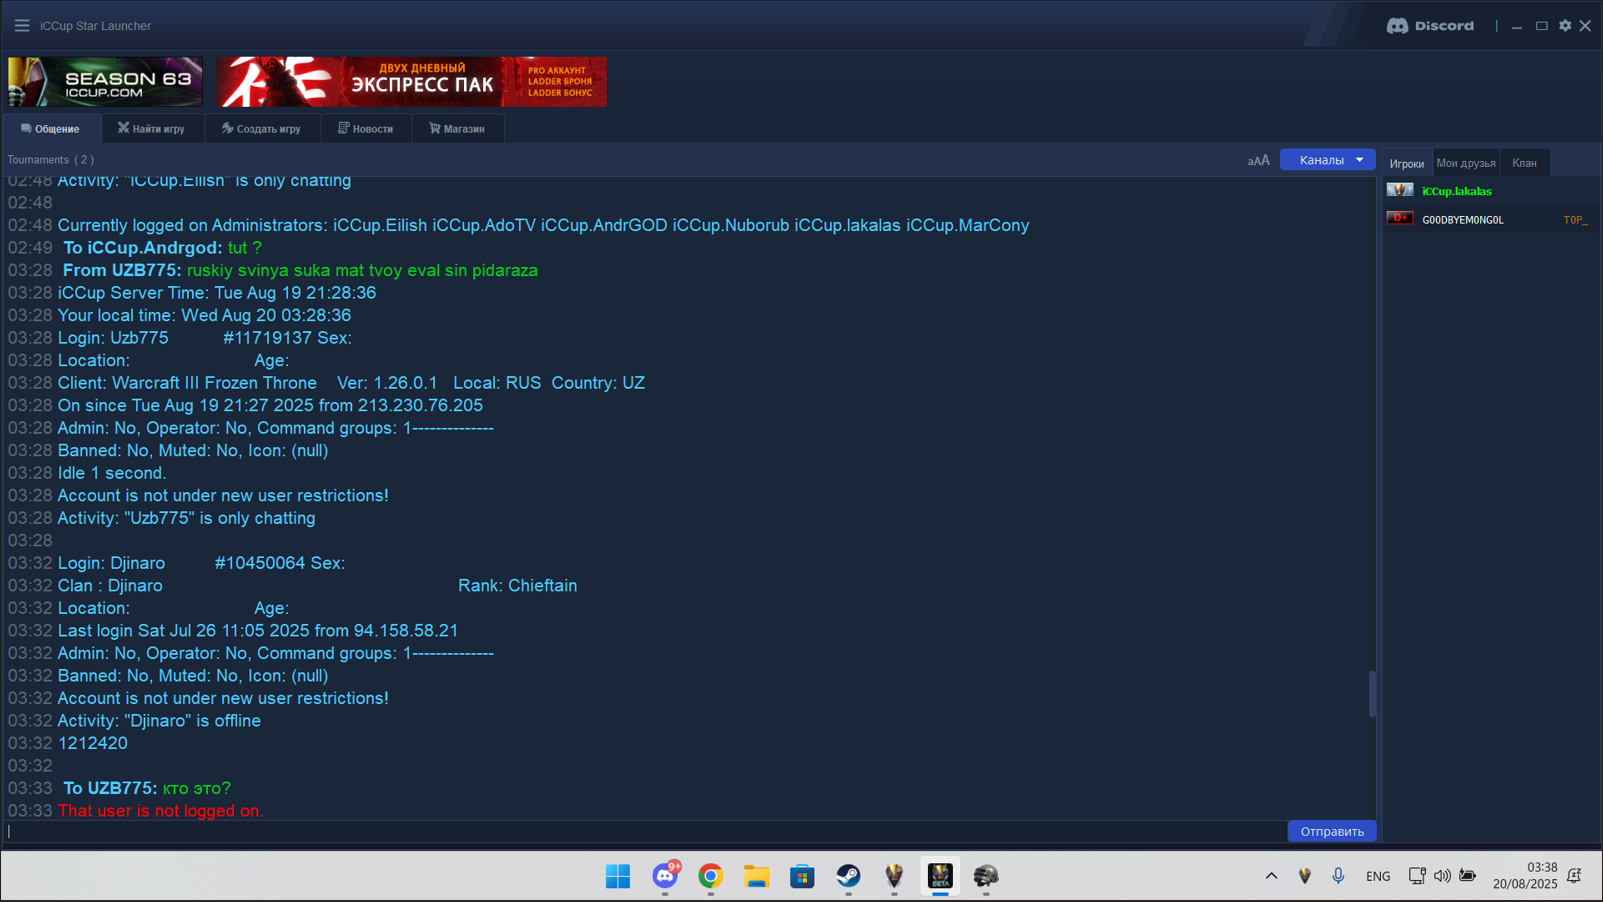The width and height of the screenshot is (1603, 902).
Task: Show hidden system tray icons
Action: click(1271, 876)
